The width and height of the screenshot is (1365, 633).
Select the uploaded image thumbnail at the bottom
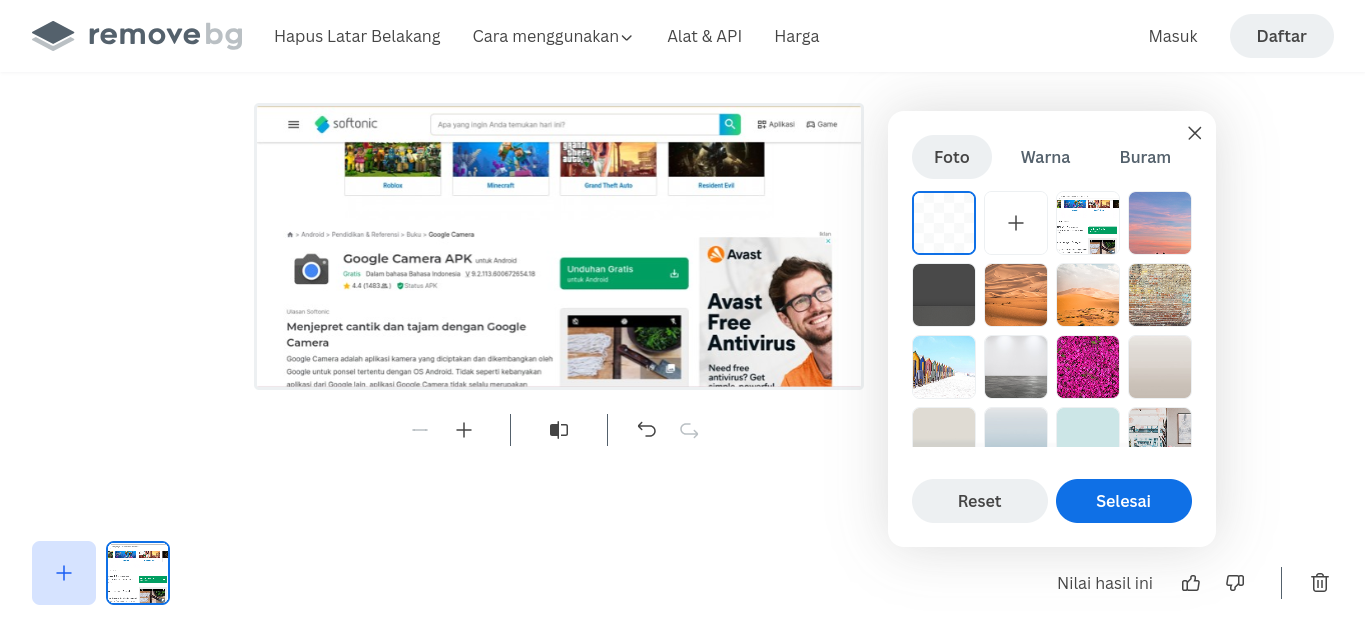click(138, 573)
